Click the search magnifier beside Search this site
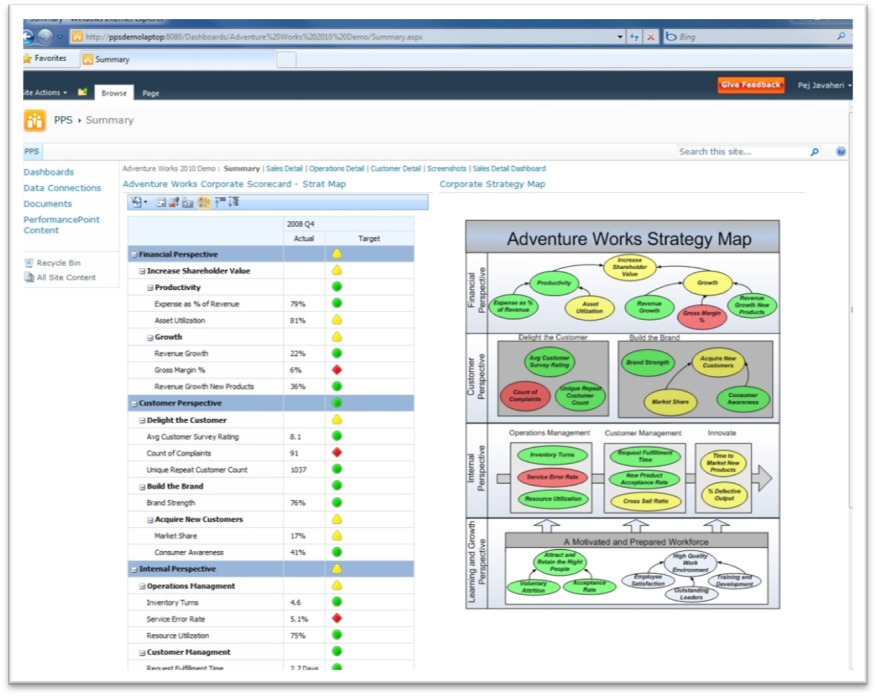The width and height of the screenshot is (876, 696). coord(815,152)
